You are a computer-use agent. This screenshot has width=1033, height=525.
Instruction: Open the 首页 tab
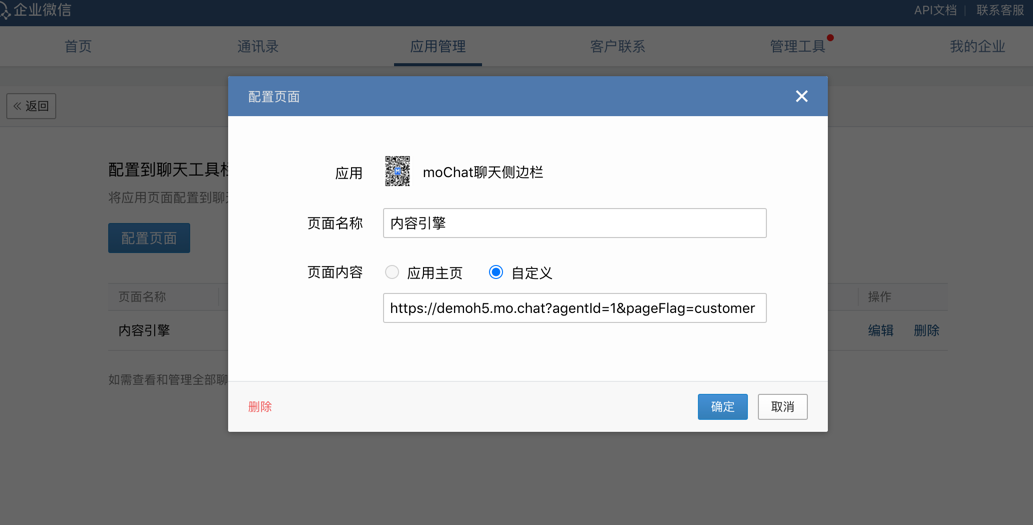[x=78, y=46]
